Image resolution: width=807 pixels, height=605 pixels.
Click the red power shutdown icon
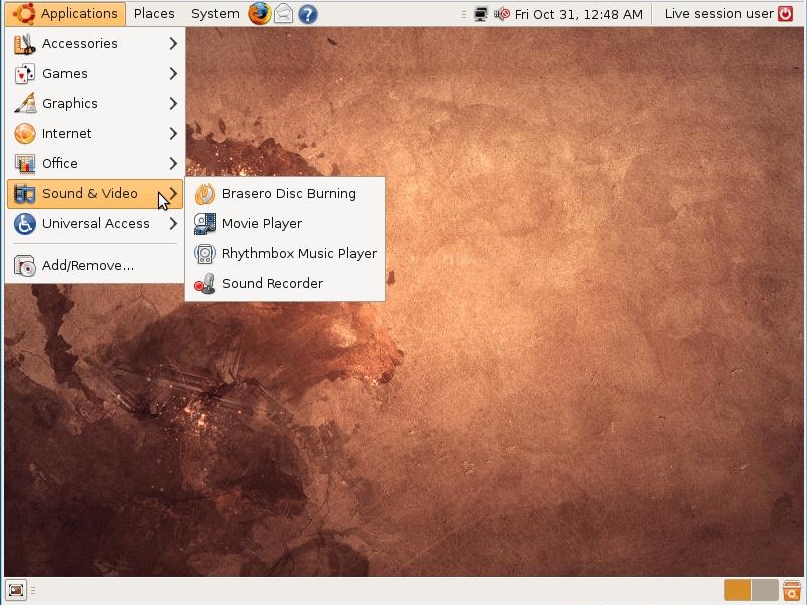pyautogui.click(x=785, y=14)
